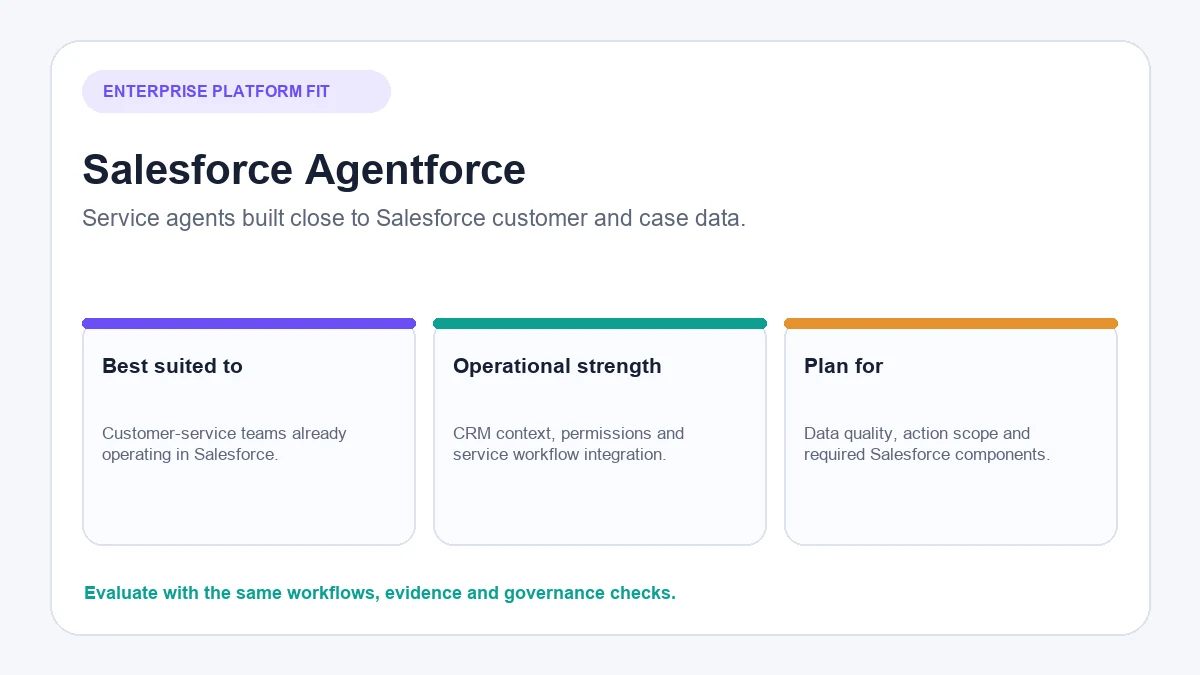Click the text about data quality and action scope
1200x675 pixels.
tap(927, 444)
